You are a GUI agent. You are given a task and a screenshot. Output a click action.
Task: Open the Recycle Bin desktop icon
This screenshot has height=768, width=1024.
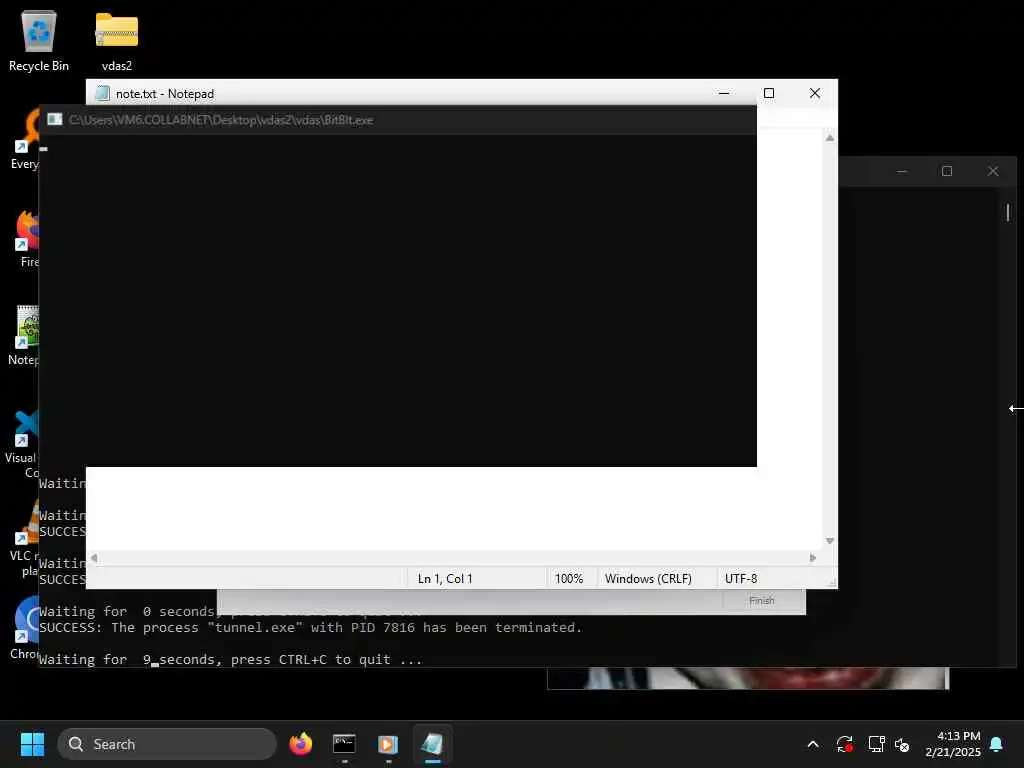coord(39,40)
